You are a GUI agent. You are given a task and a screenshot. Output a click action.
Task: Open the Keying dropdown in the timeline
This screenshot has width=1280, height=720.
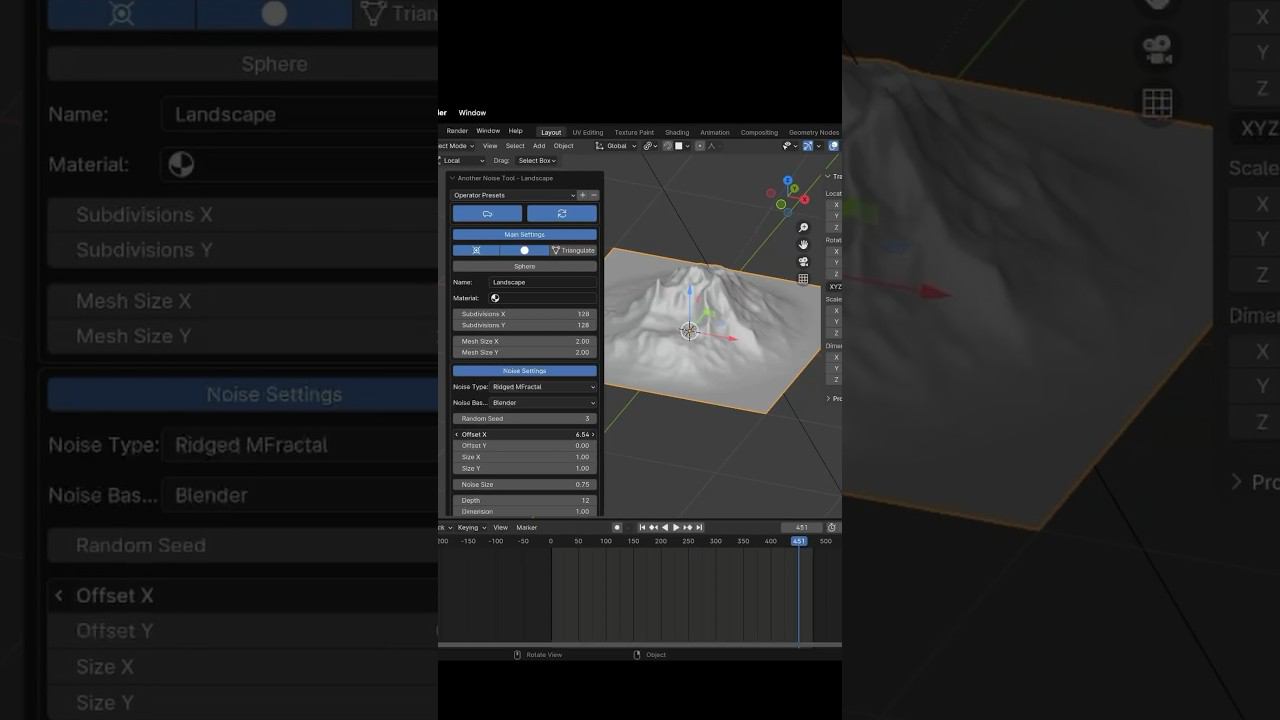(x=471, y=527)
